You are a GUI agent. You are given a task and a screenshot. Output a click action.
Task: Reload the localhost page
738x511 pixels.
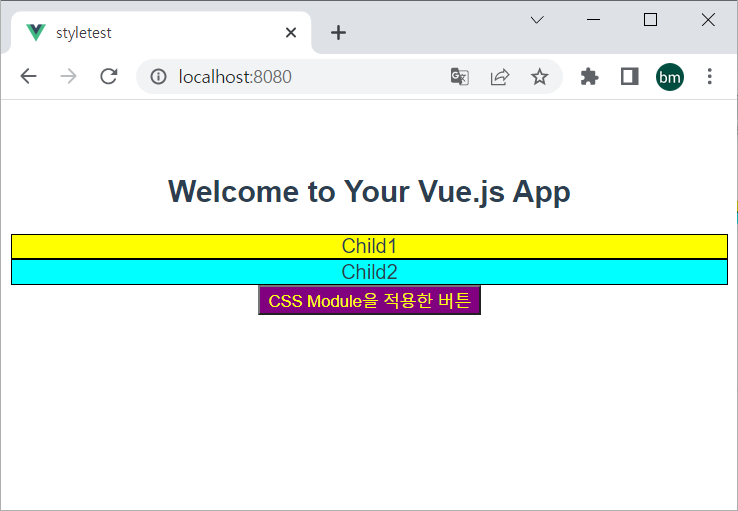(109, 76)
